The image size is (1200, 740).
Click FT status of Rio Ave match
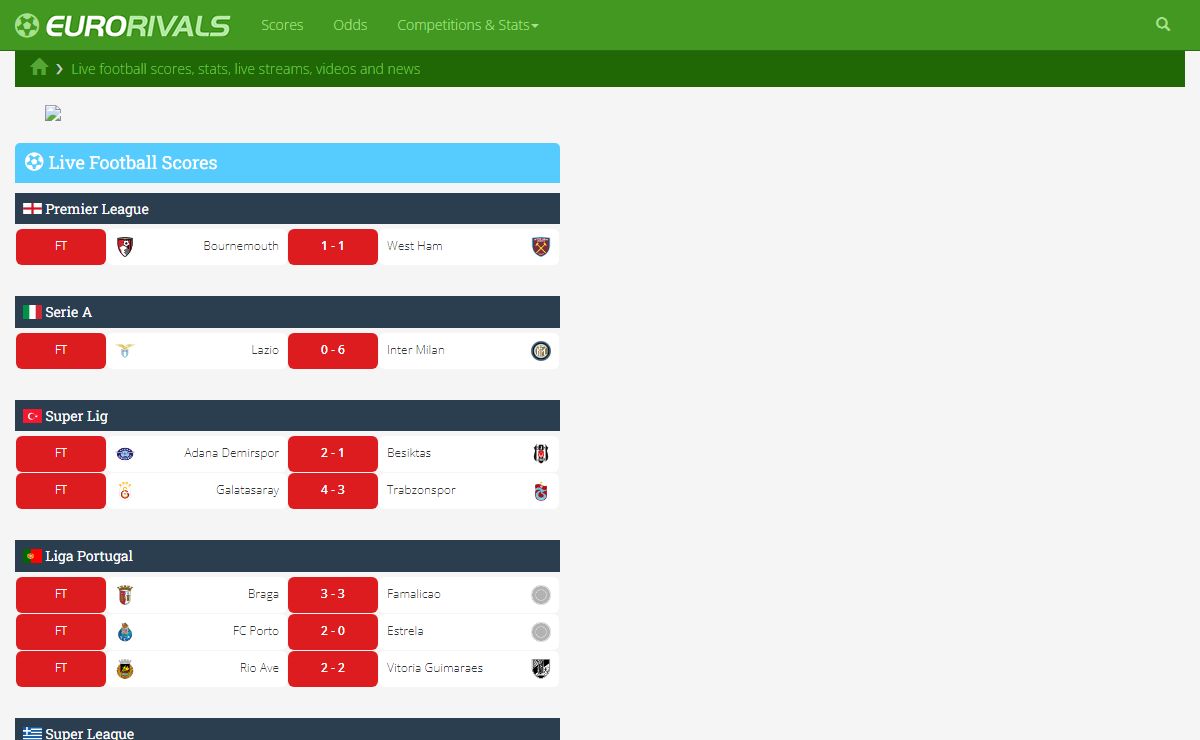[x=61, y=669]
